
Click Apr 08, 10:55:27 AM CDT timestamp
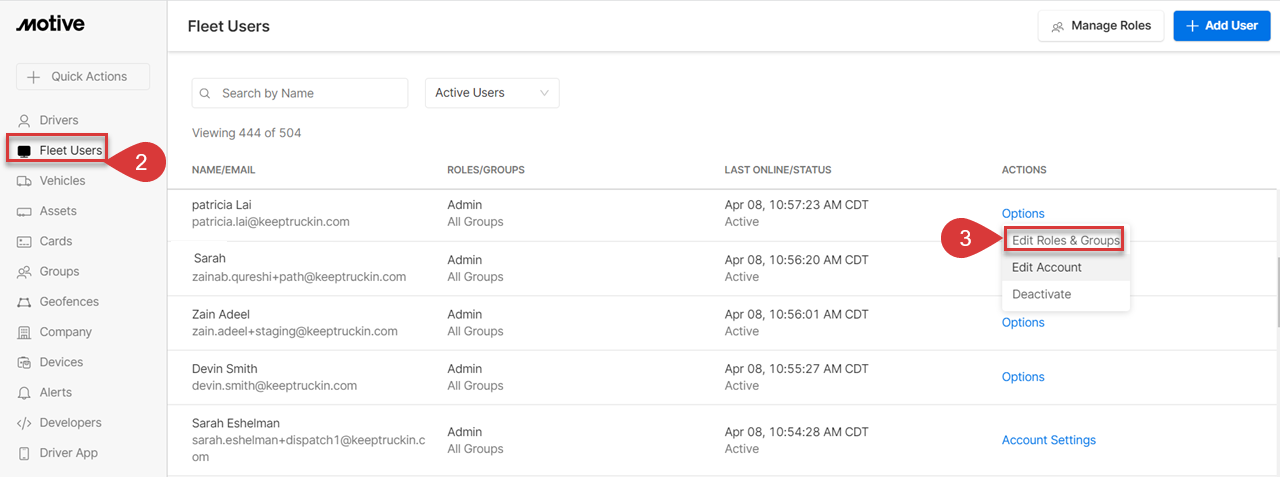(797, 368)
